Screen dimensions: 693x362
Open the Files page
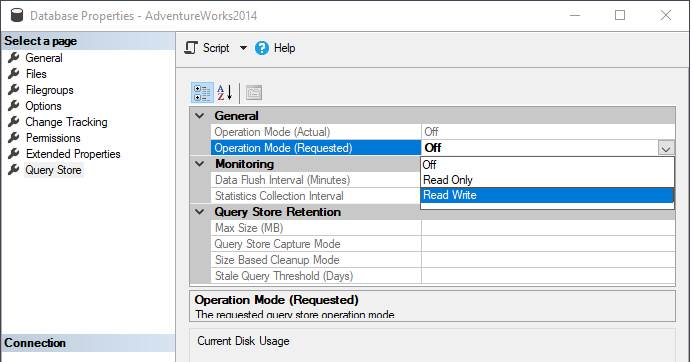36,74
